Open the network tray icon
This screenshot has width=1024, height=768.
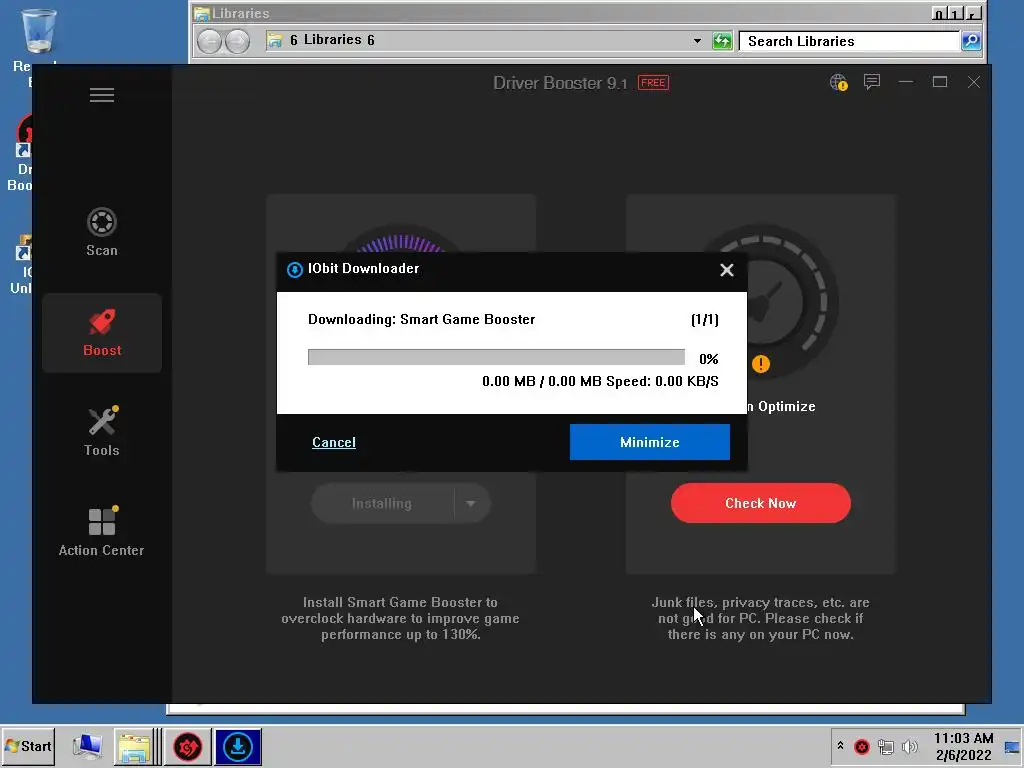click(886, 746)
